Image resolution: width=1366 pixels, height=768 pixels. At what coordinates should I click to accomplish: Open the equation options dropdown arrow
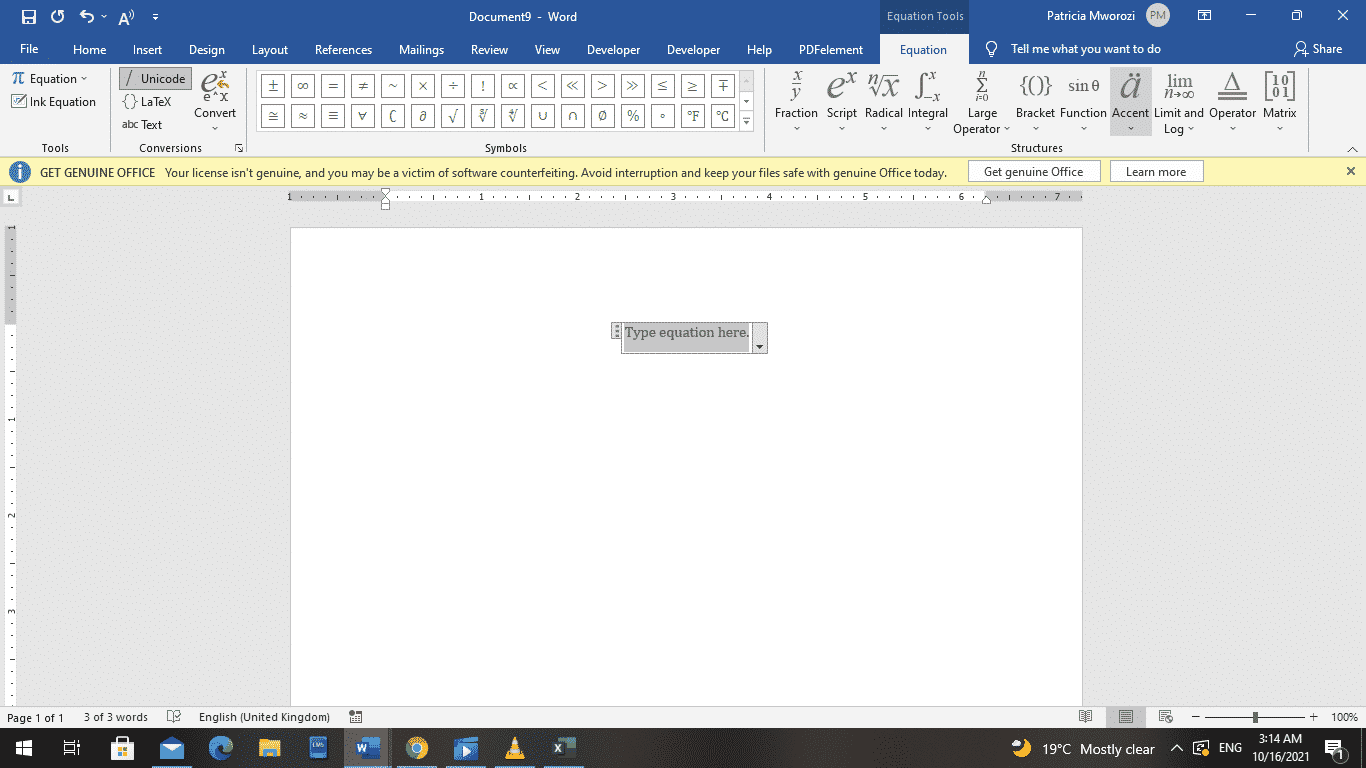[x=762, y=344]
